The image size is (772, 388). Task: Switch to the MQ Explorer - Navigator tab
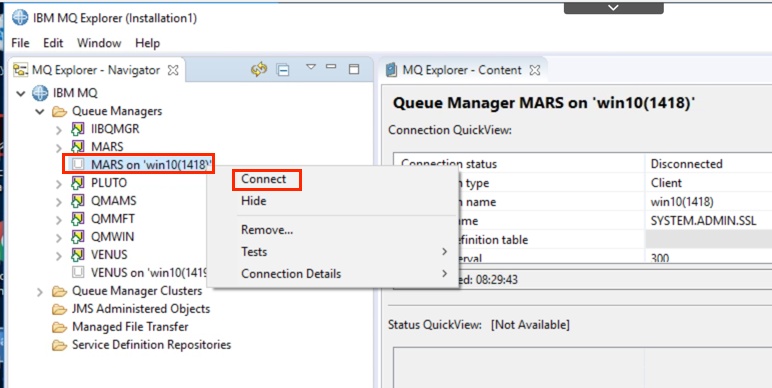[x=96, y=70]
